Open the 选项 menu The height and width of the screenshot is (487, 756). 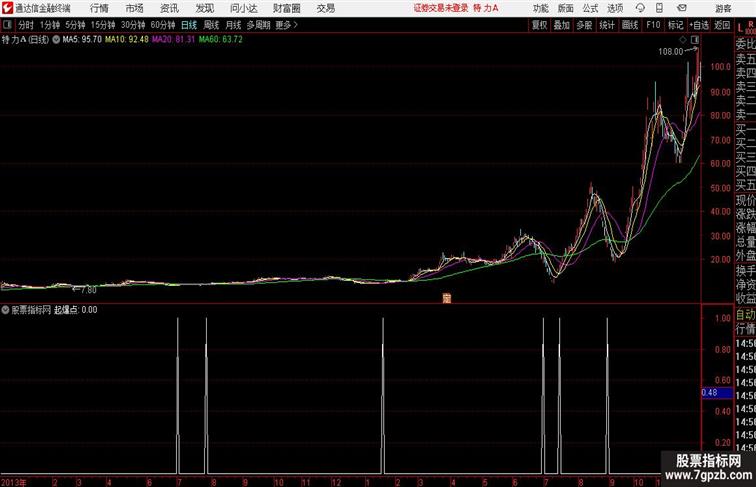pos(615,8)
